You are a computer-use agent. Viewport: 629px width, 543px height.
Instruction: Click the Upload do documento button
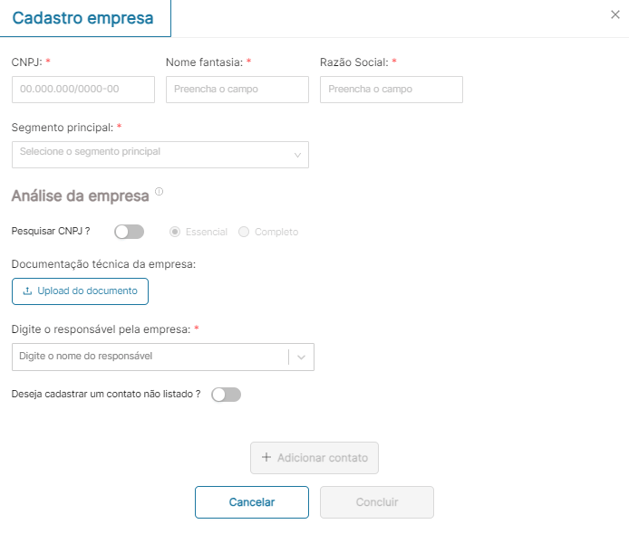80,291
